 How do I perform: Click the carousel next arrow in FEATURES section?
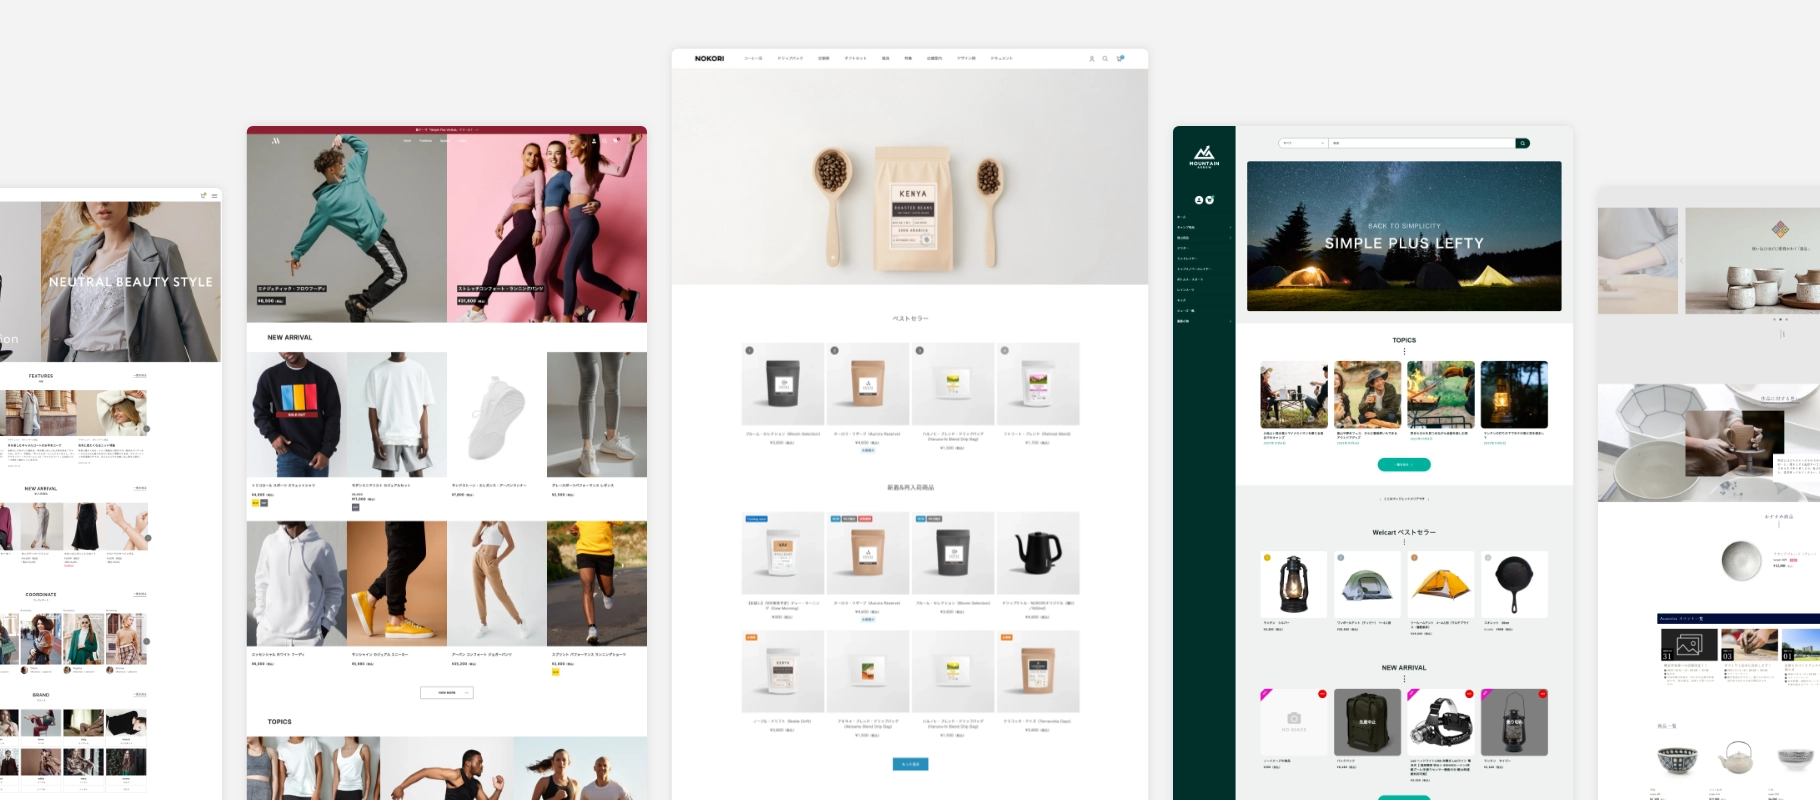pos(147,429)
